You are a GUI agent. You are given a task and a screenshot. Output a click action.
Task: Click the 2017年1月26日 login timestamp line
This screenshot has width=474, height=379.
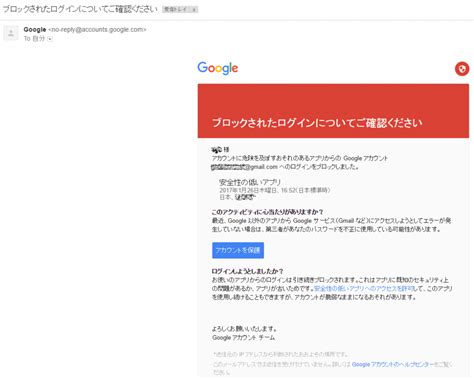click(275, 190)
